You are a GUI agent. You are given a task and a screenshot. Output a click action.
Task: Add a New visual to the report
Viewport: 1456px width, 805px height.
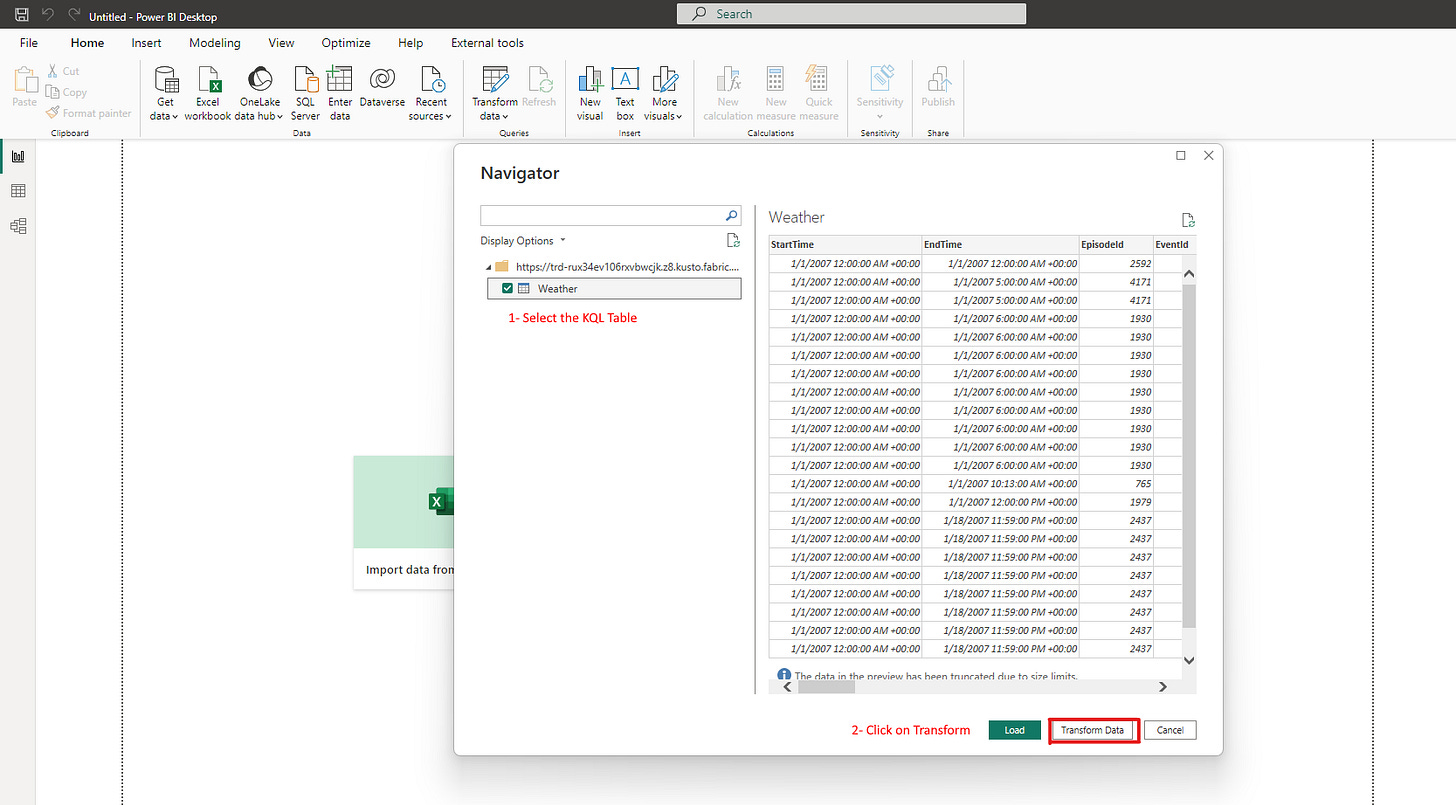point(590,92)
